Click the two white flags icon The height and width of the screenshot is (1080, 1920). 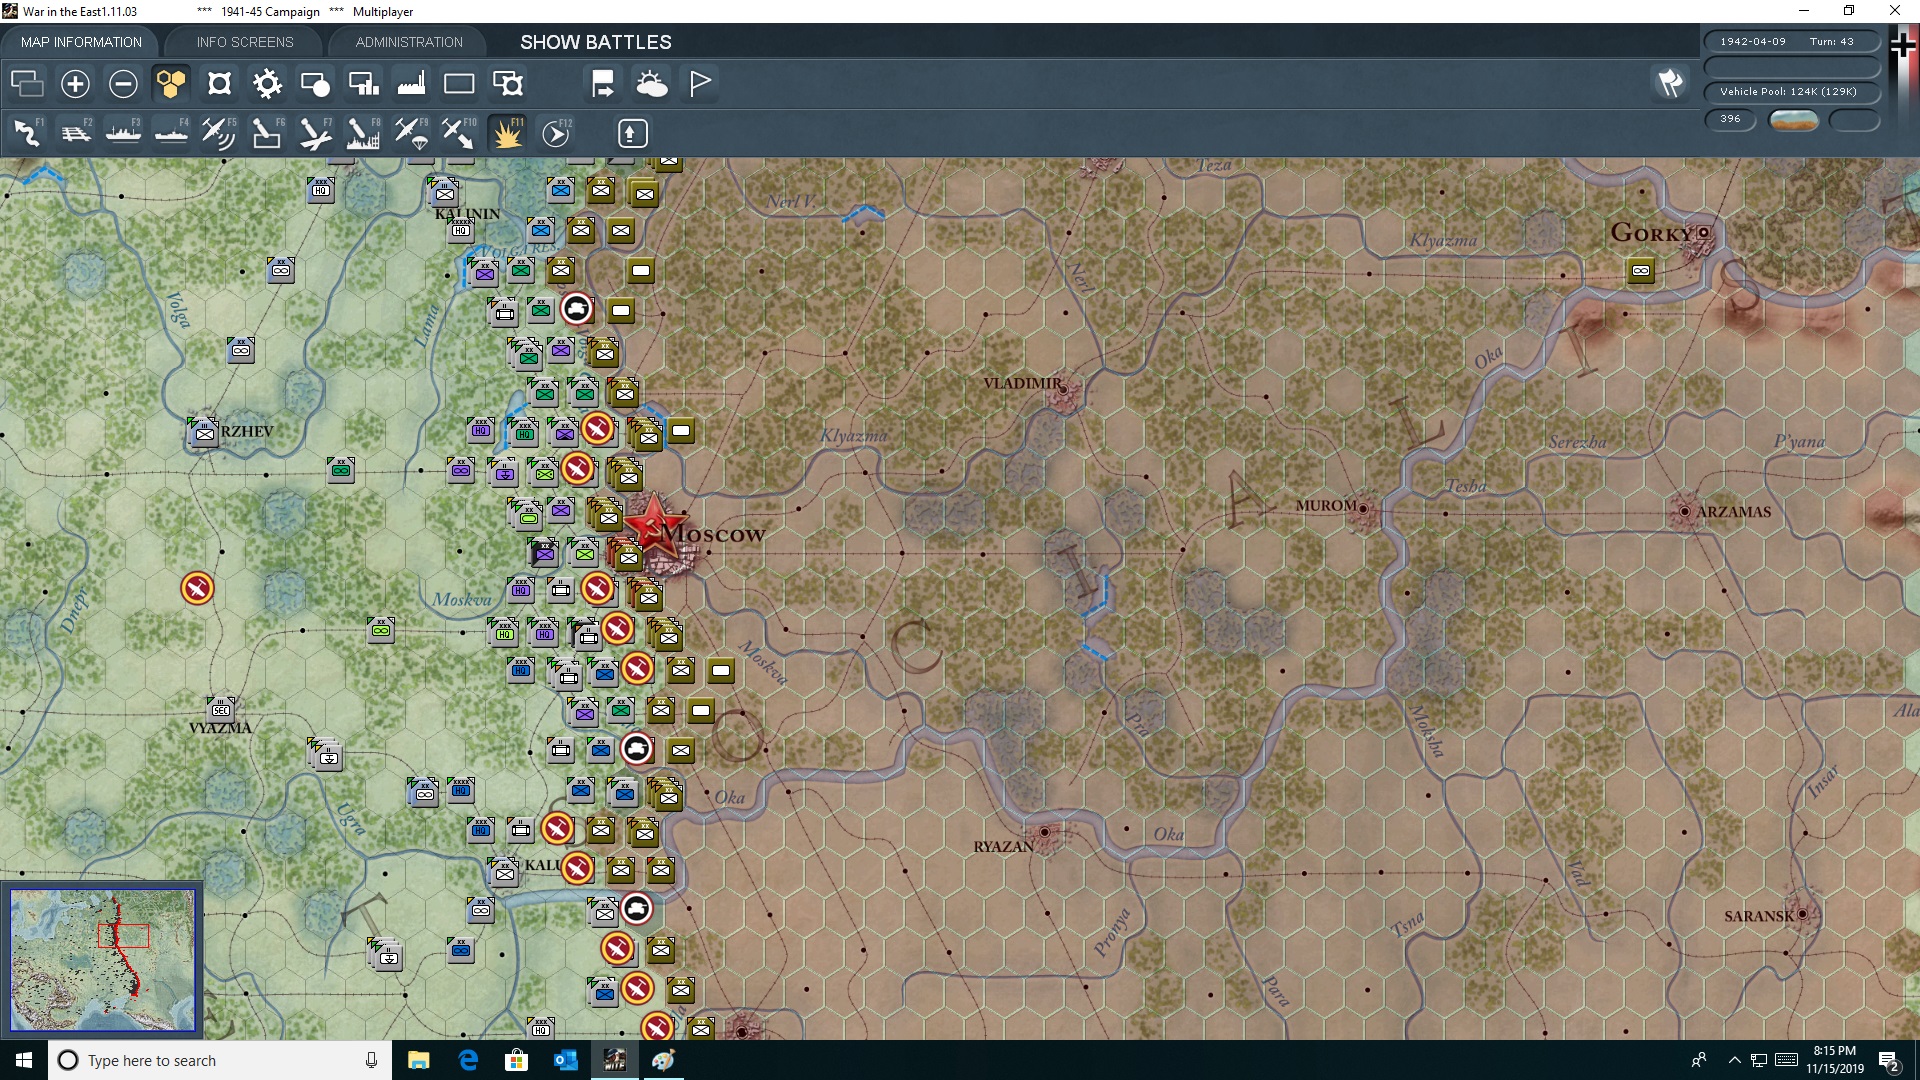coord(1671,84)
